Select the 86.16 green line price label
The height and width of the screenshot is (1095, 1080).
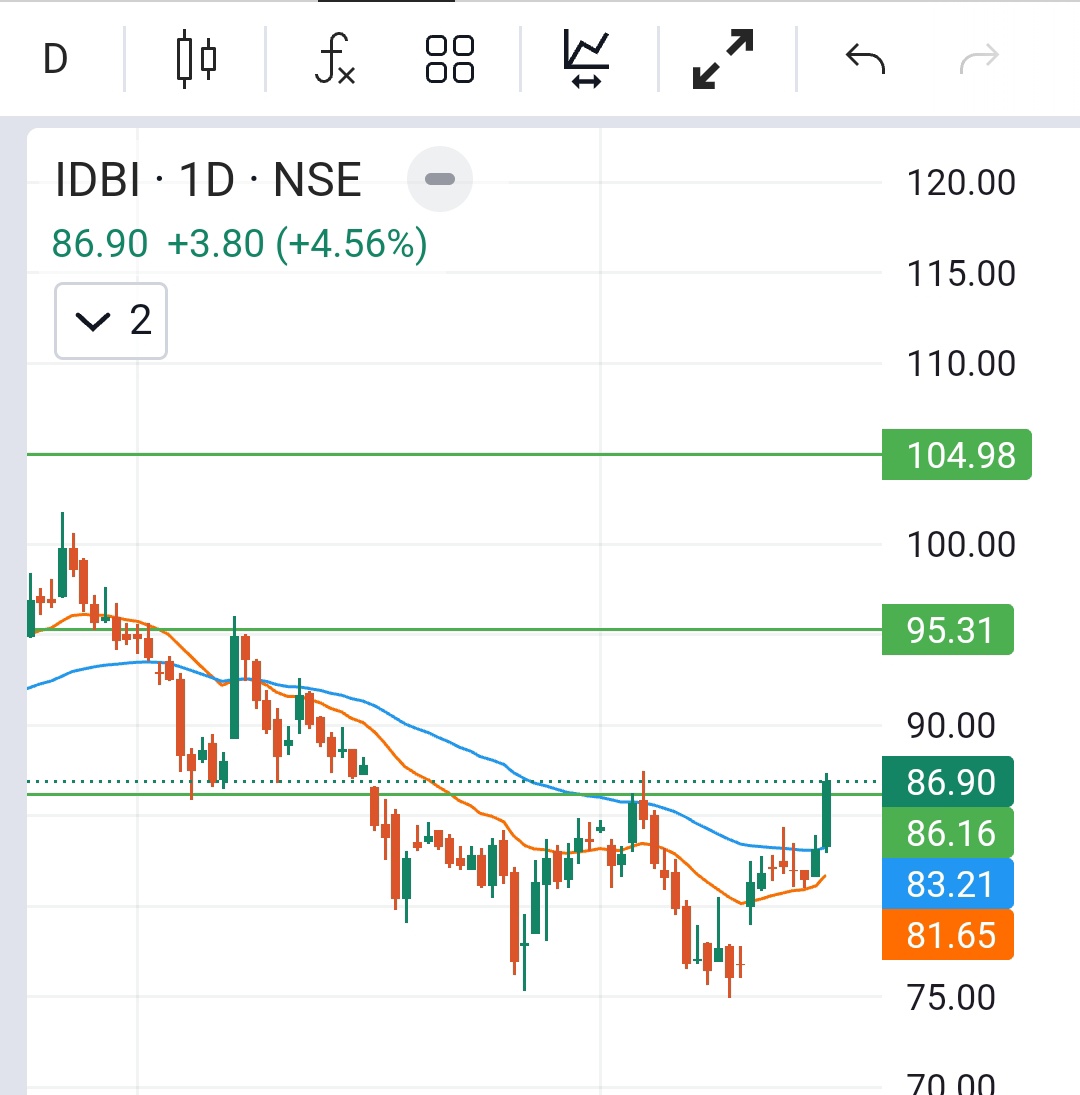coord(947,832)
